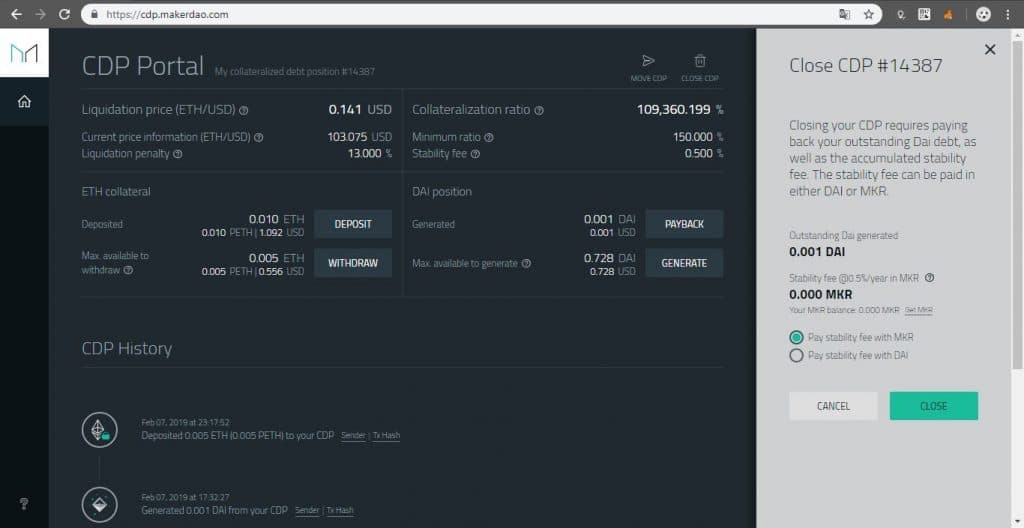Click the 0.728 DAI max generate value
This screenshot has width=1024, height=528.
pos(609,258)
